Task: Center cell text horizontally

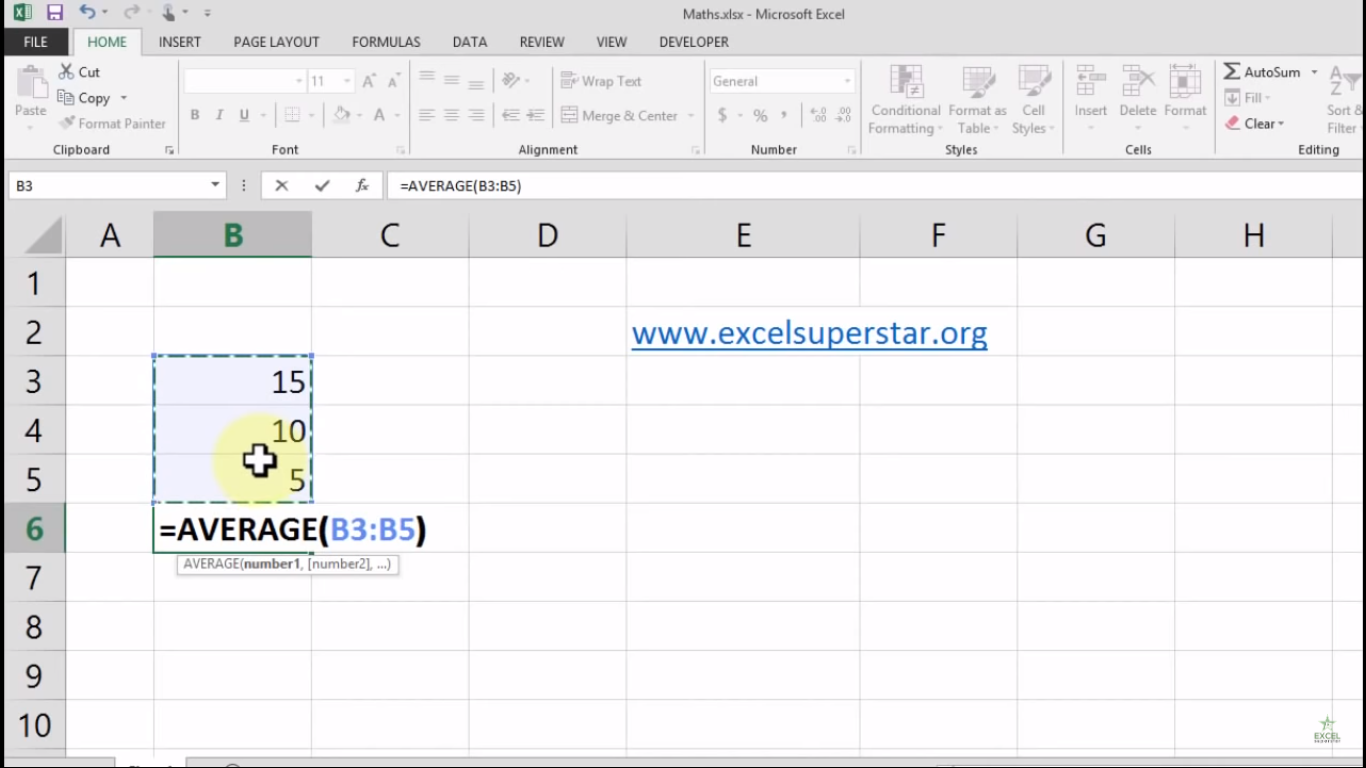Action: [x=452, y=115]
